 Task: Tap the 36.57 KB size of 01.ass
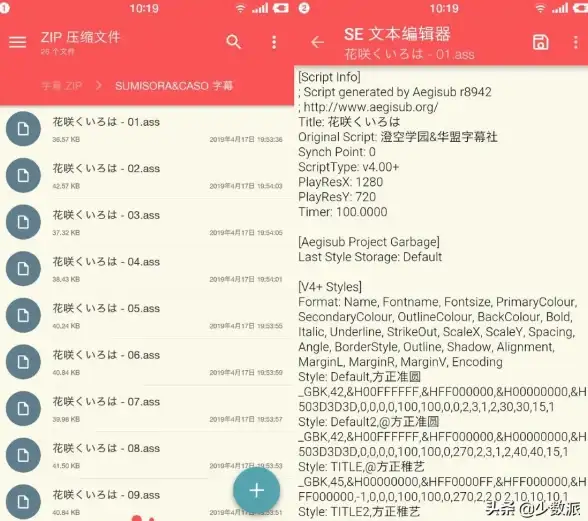(66, 140)
